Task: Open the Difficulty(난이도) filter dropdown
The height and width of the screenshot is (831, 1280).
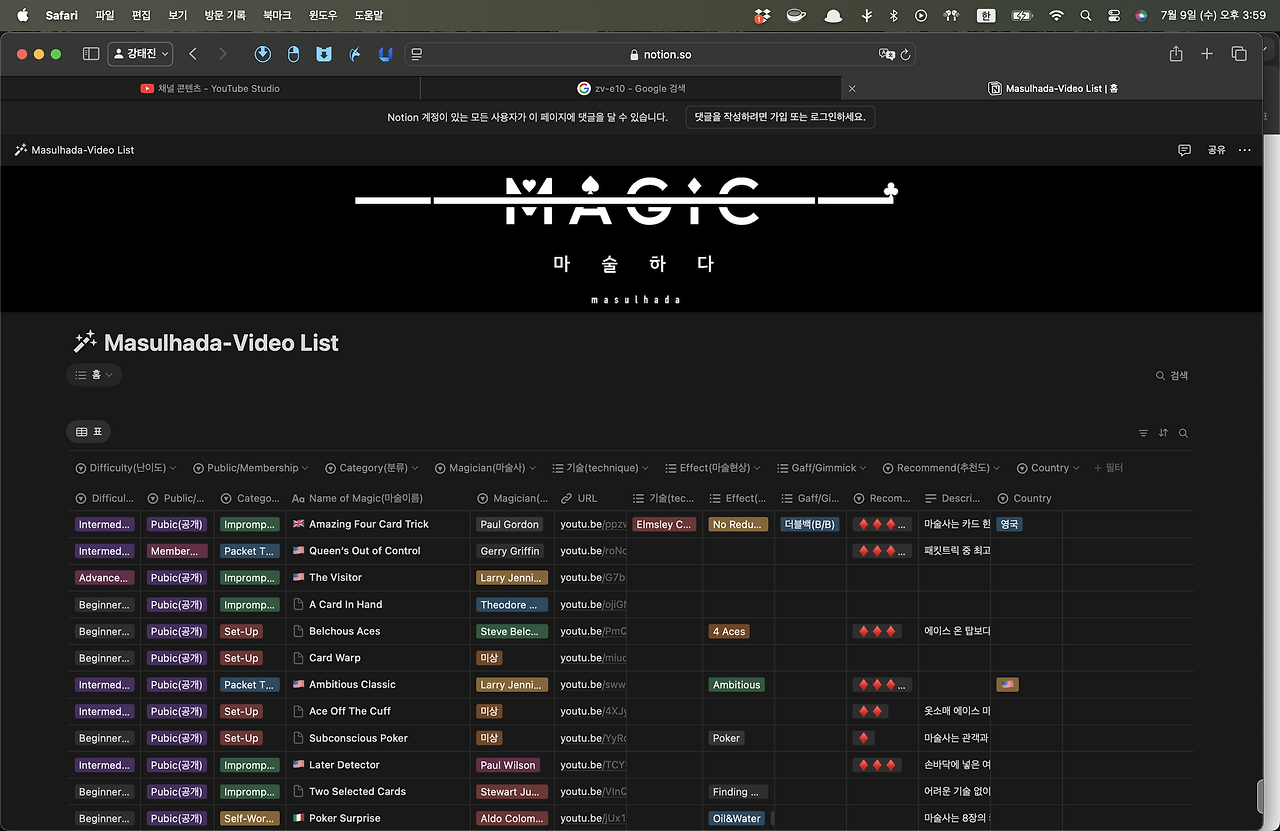Action: tap(126, 468)
